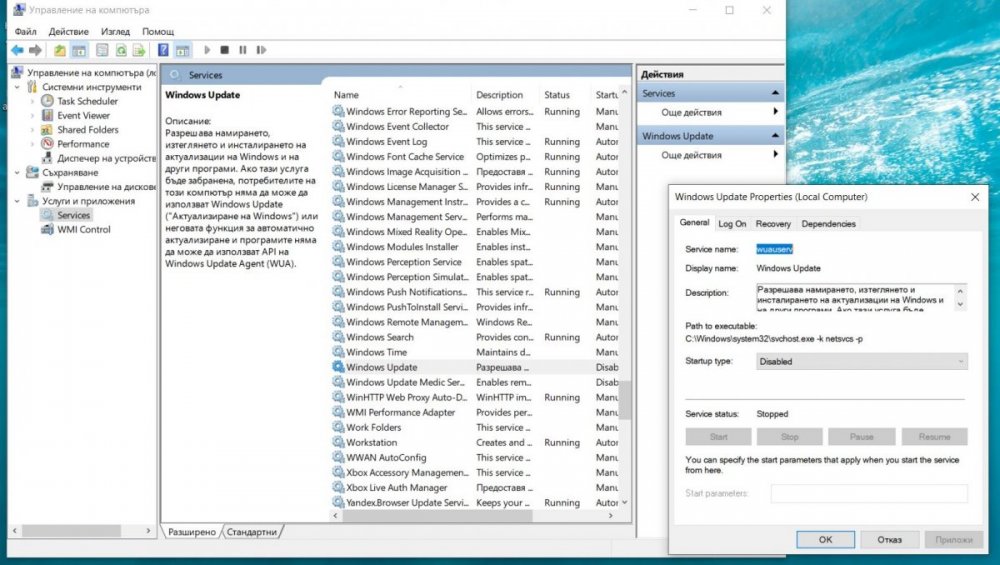Viewport: 1000px width, 565px height.
Task: Click the Start service button
Action: click(x=718, y=437)
